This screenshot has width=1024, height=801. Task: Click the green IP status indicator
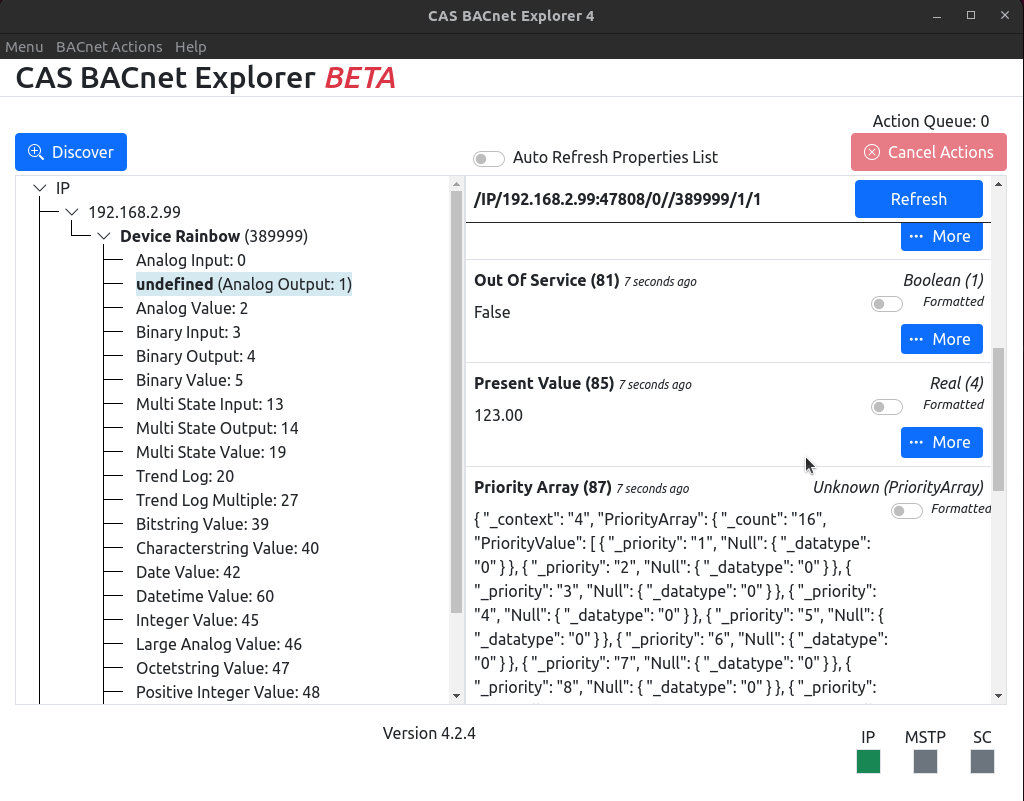(x=868, y=761)
